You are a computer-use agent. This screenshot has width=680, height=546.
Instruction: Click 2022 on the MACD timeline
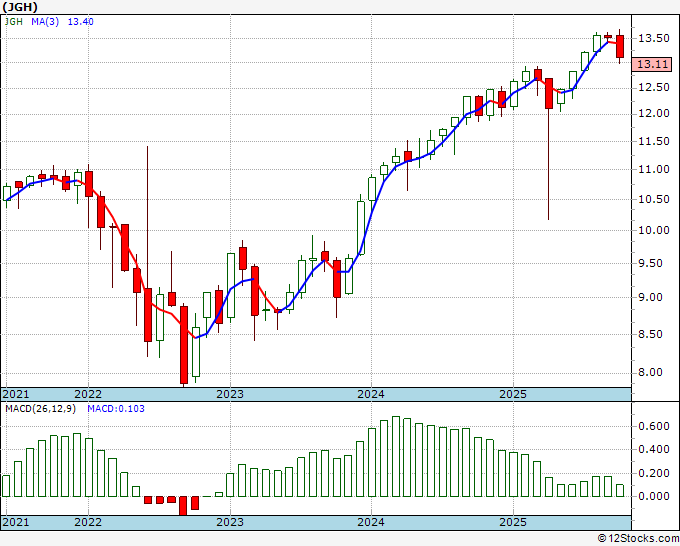coord(88,522)
